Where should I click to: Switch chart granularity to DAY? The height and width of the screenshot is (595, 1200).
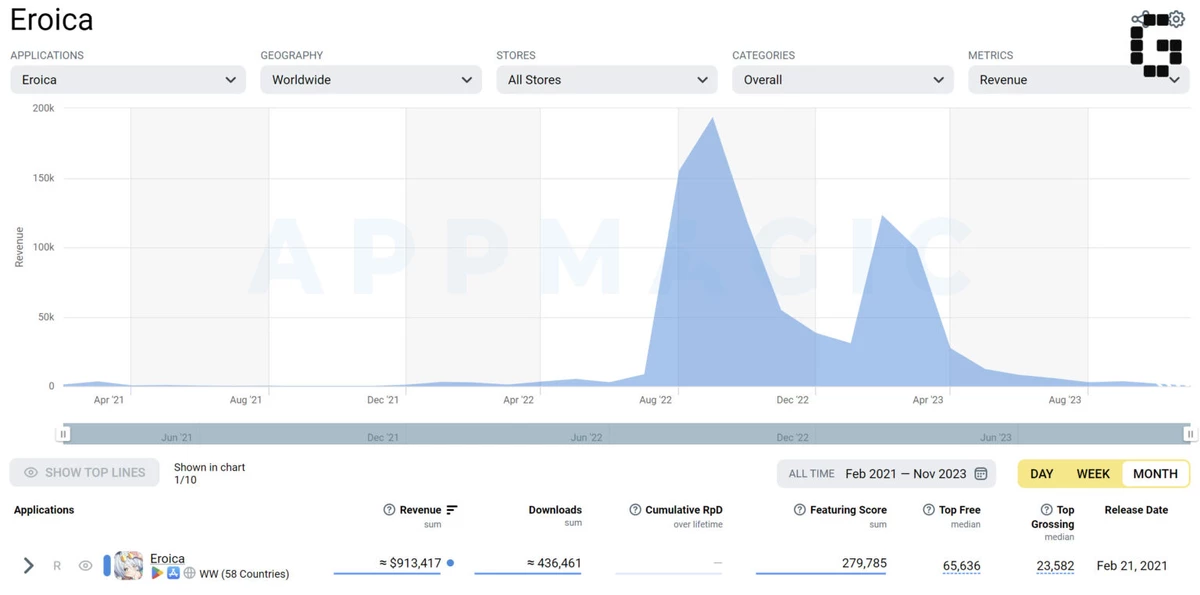point(1042,474)
